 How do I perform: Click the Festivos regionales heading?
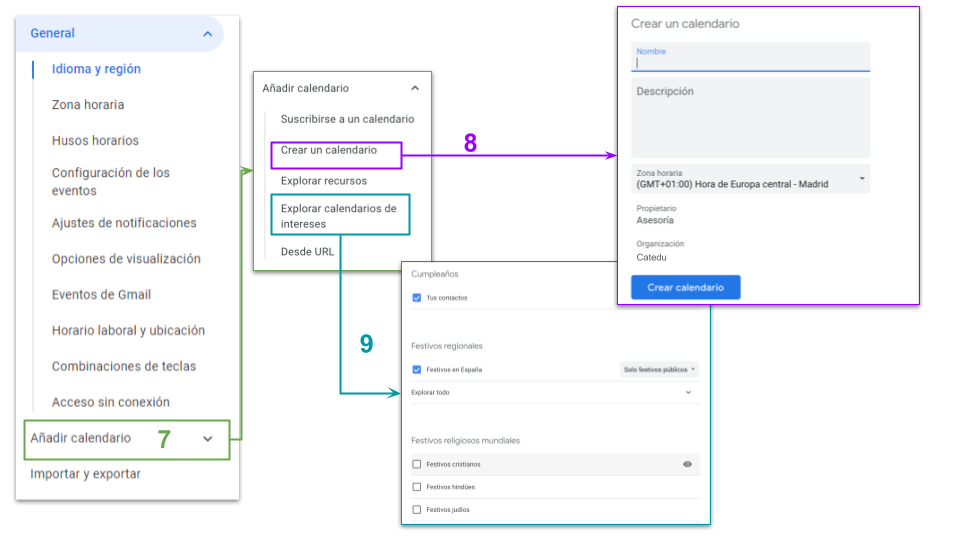coord(446,346)
